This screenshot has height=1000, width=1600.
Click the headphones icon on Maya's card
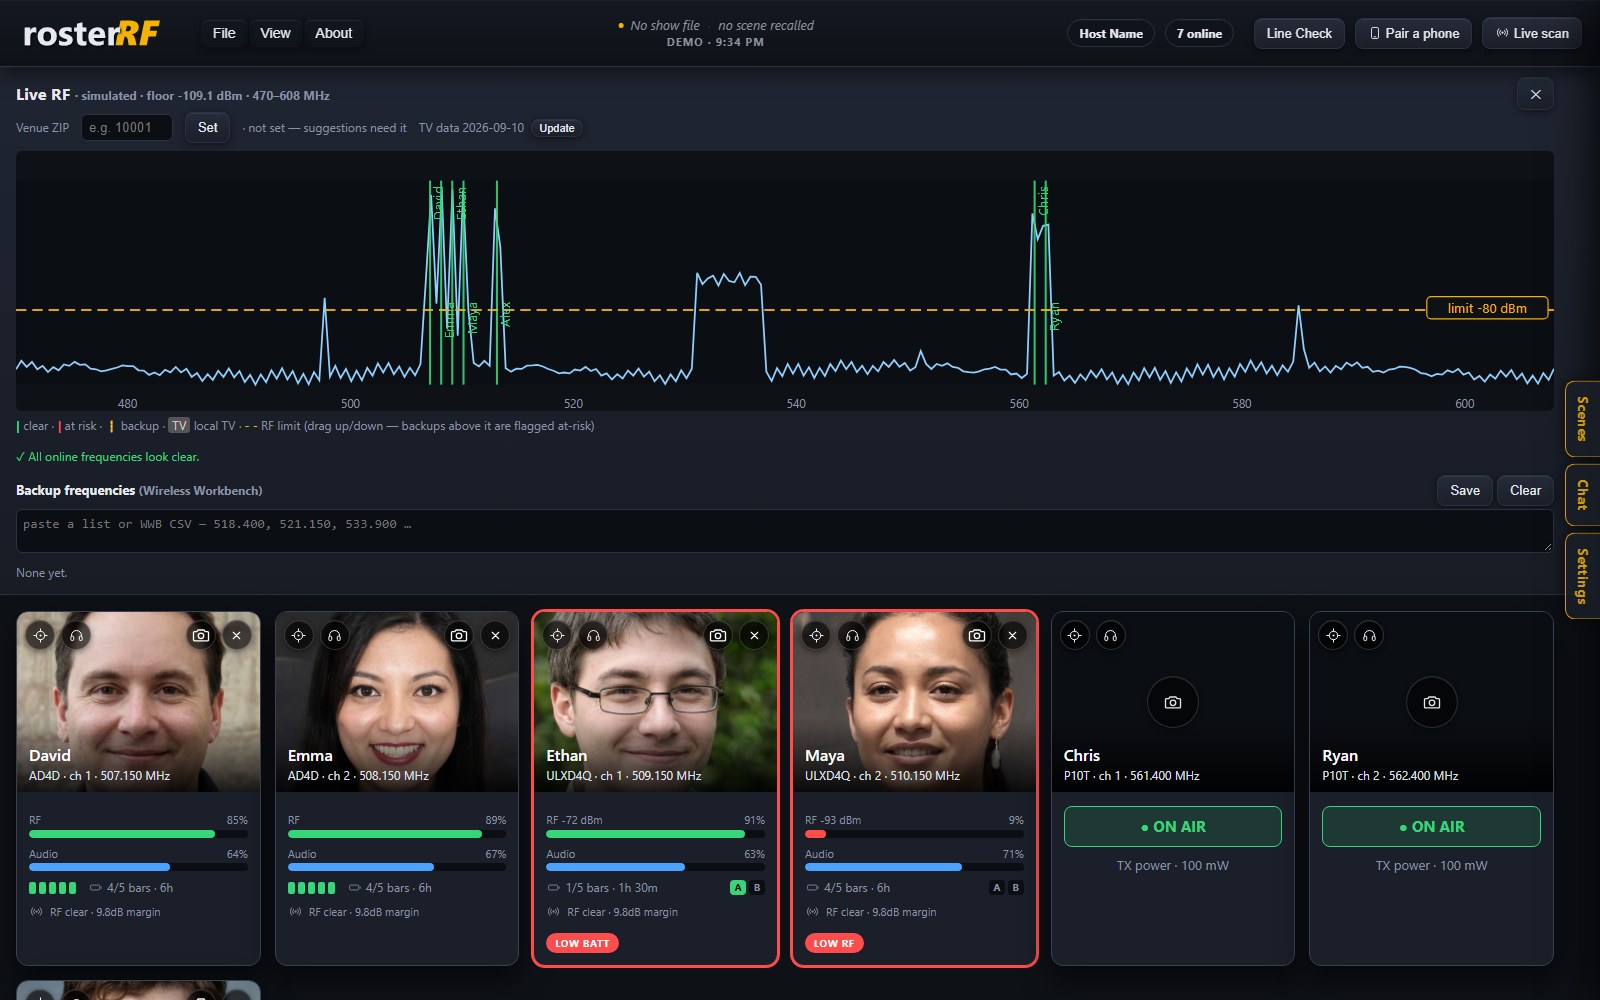[852, 635]
